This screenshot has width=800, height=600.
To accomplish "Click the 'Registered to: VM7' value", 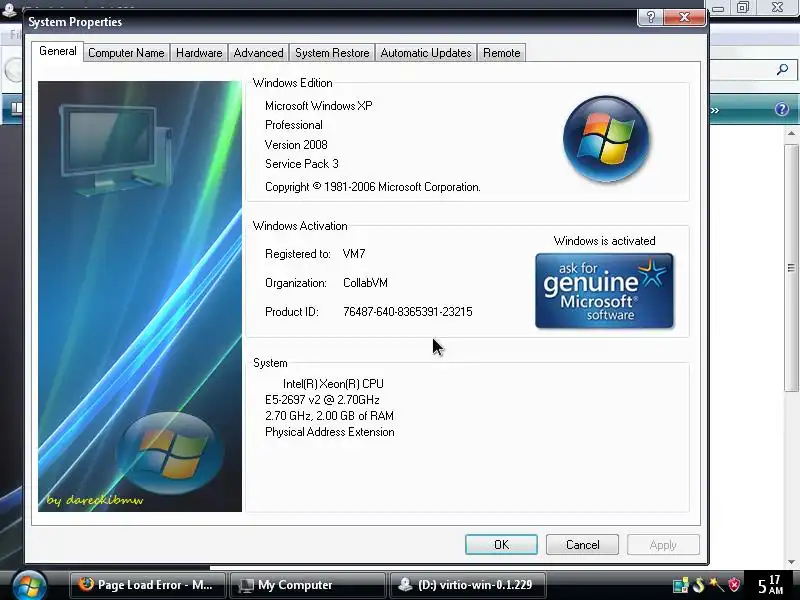I will click(x=354, y=254).
